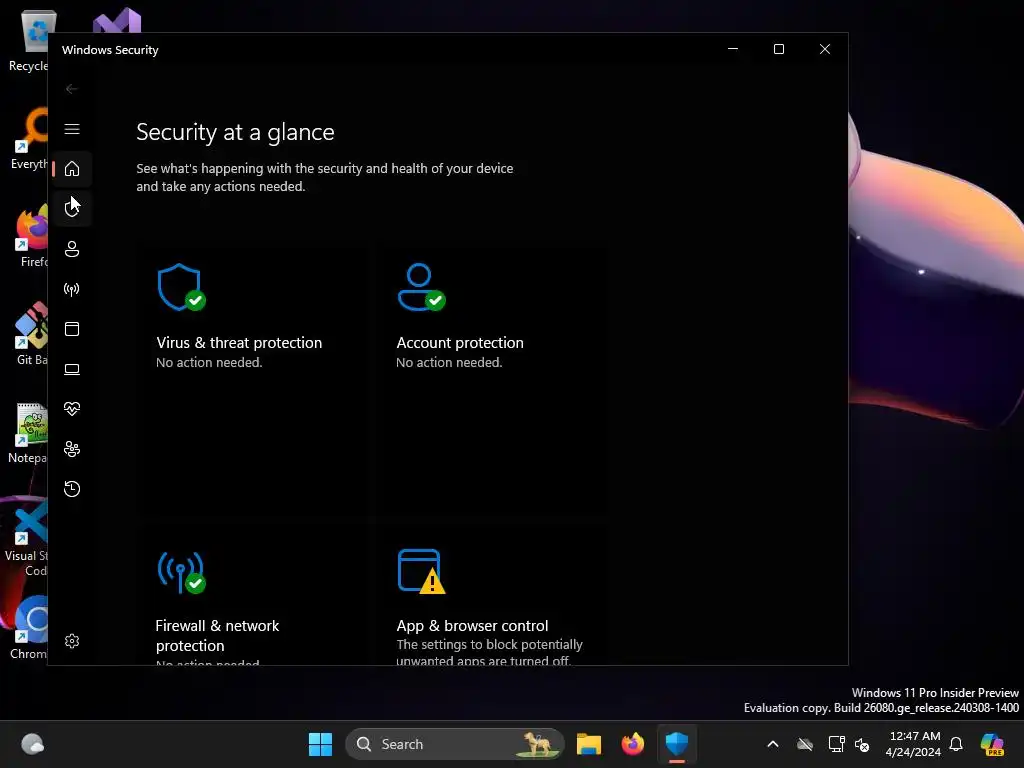
Task: Open App & browser control sidebar icon
Action: click(72, 328)
